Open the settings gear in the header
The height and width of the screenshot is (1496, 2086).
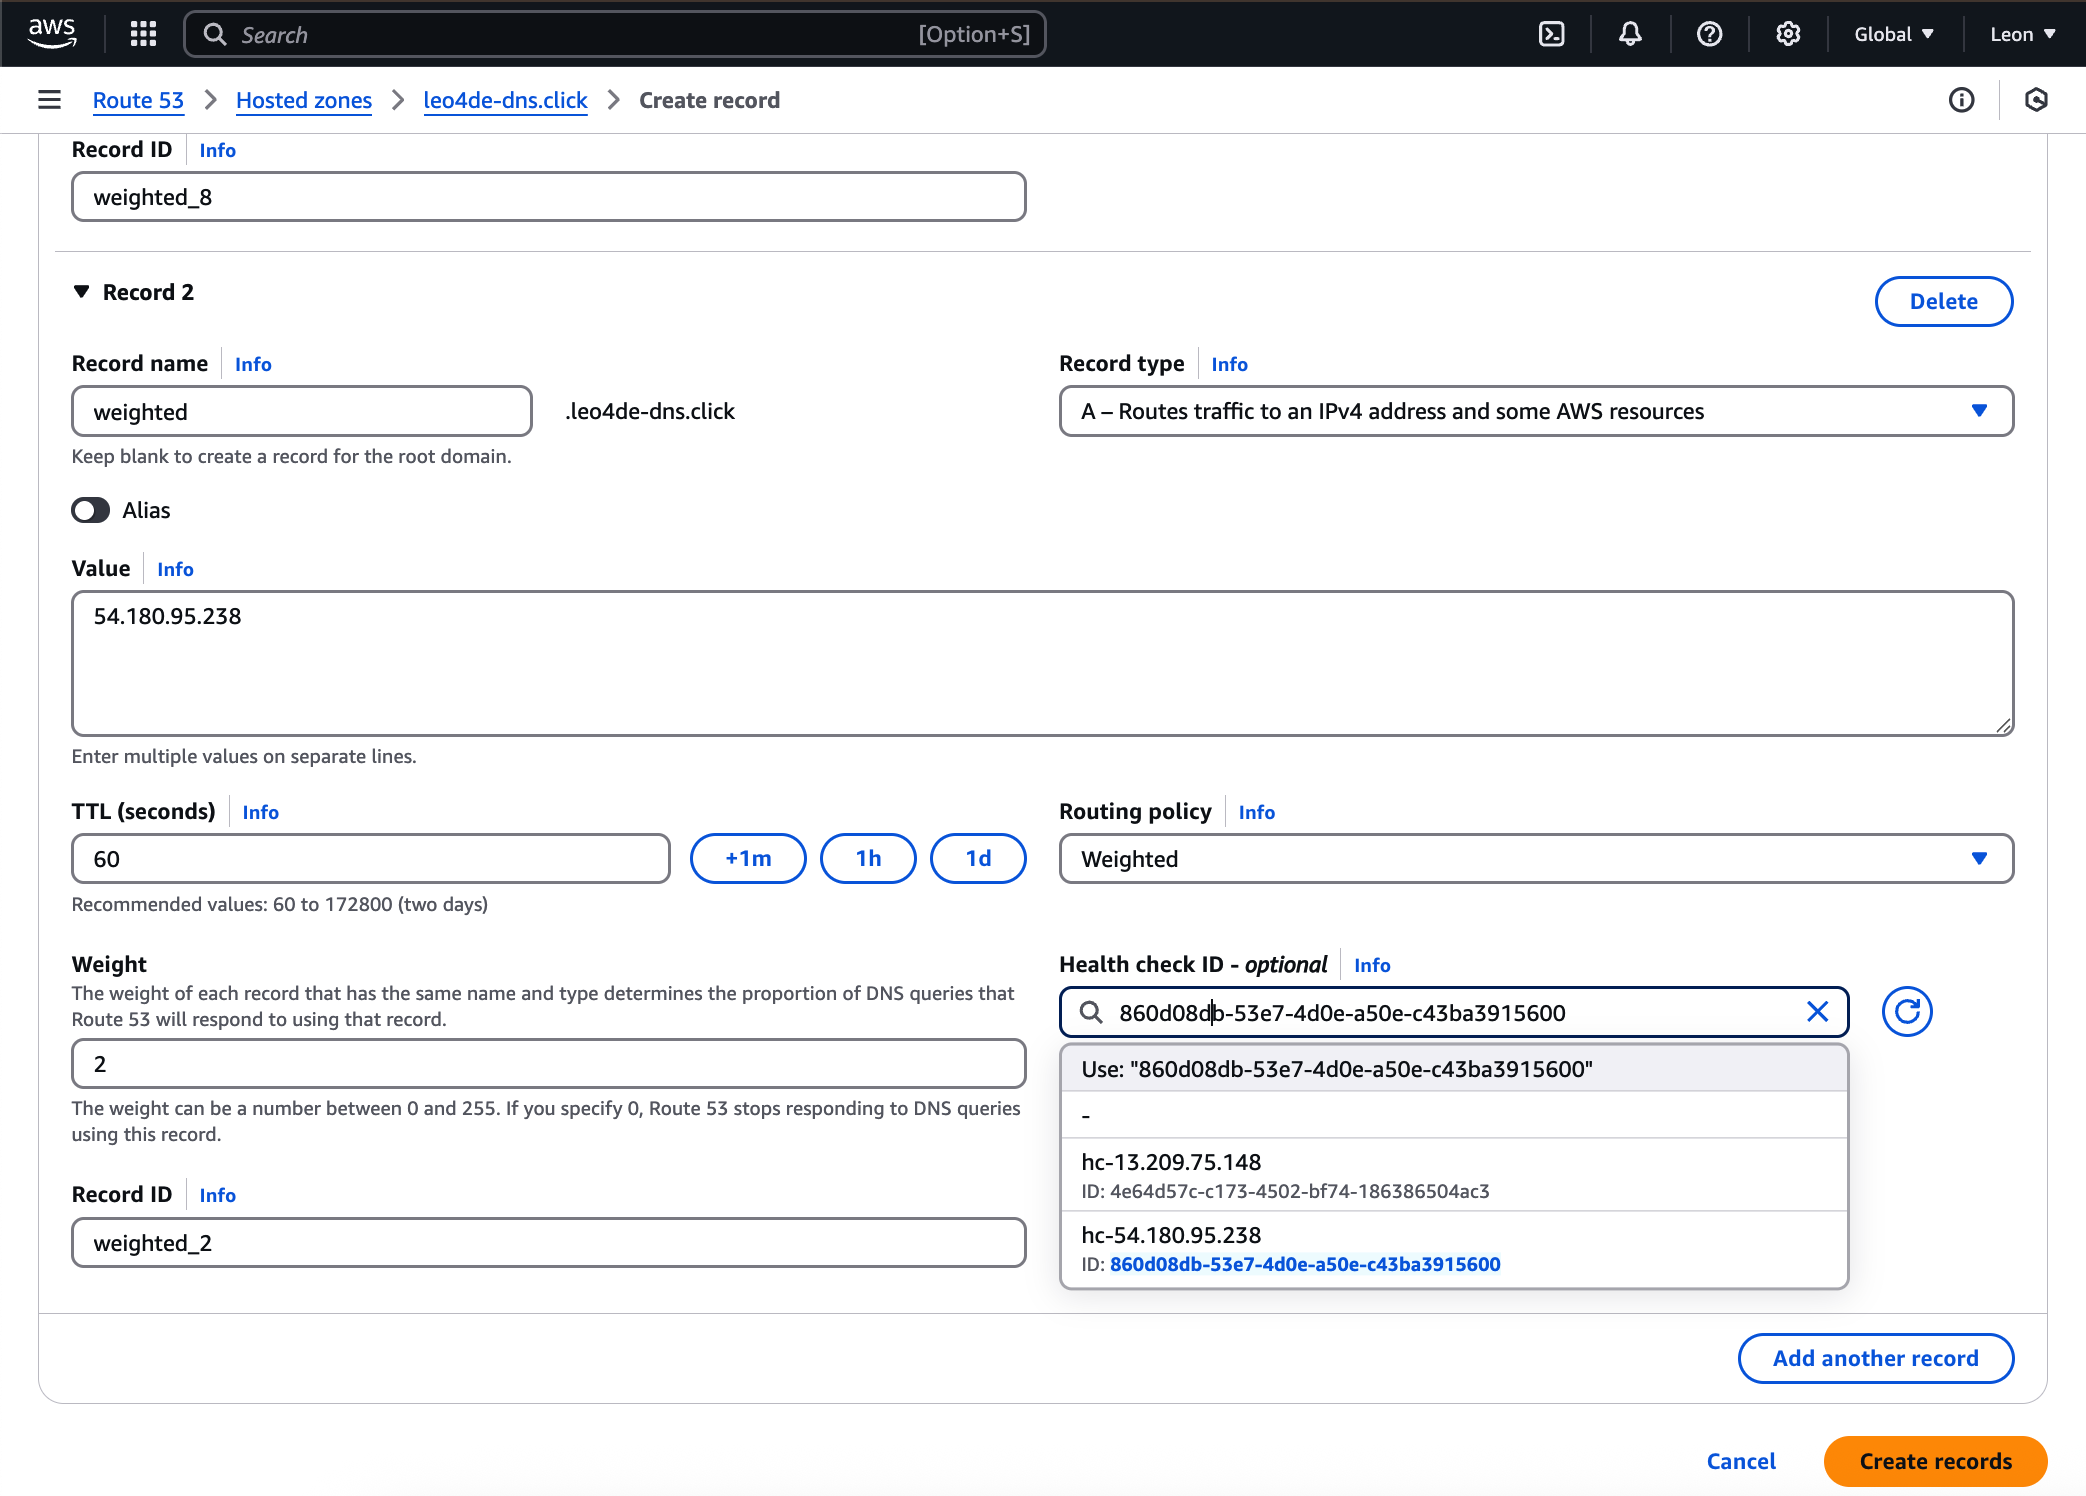pos(1788,34)
